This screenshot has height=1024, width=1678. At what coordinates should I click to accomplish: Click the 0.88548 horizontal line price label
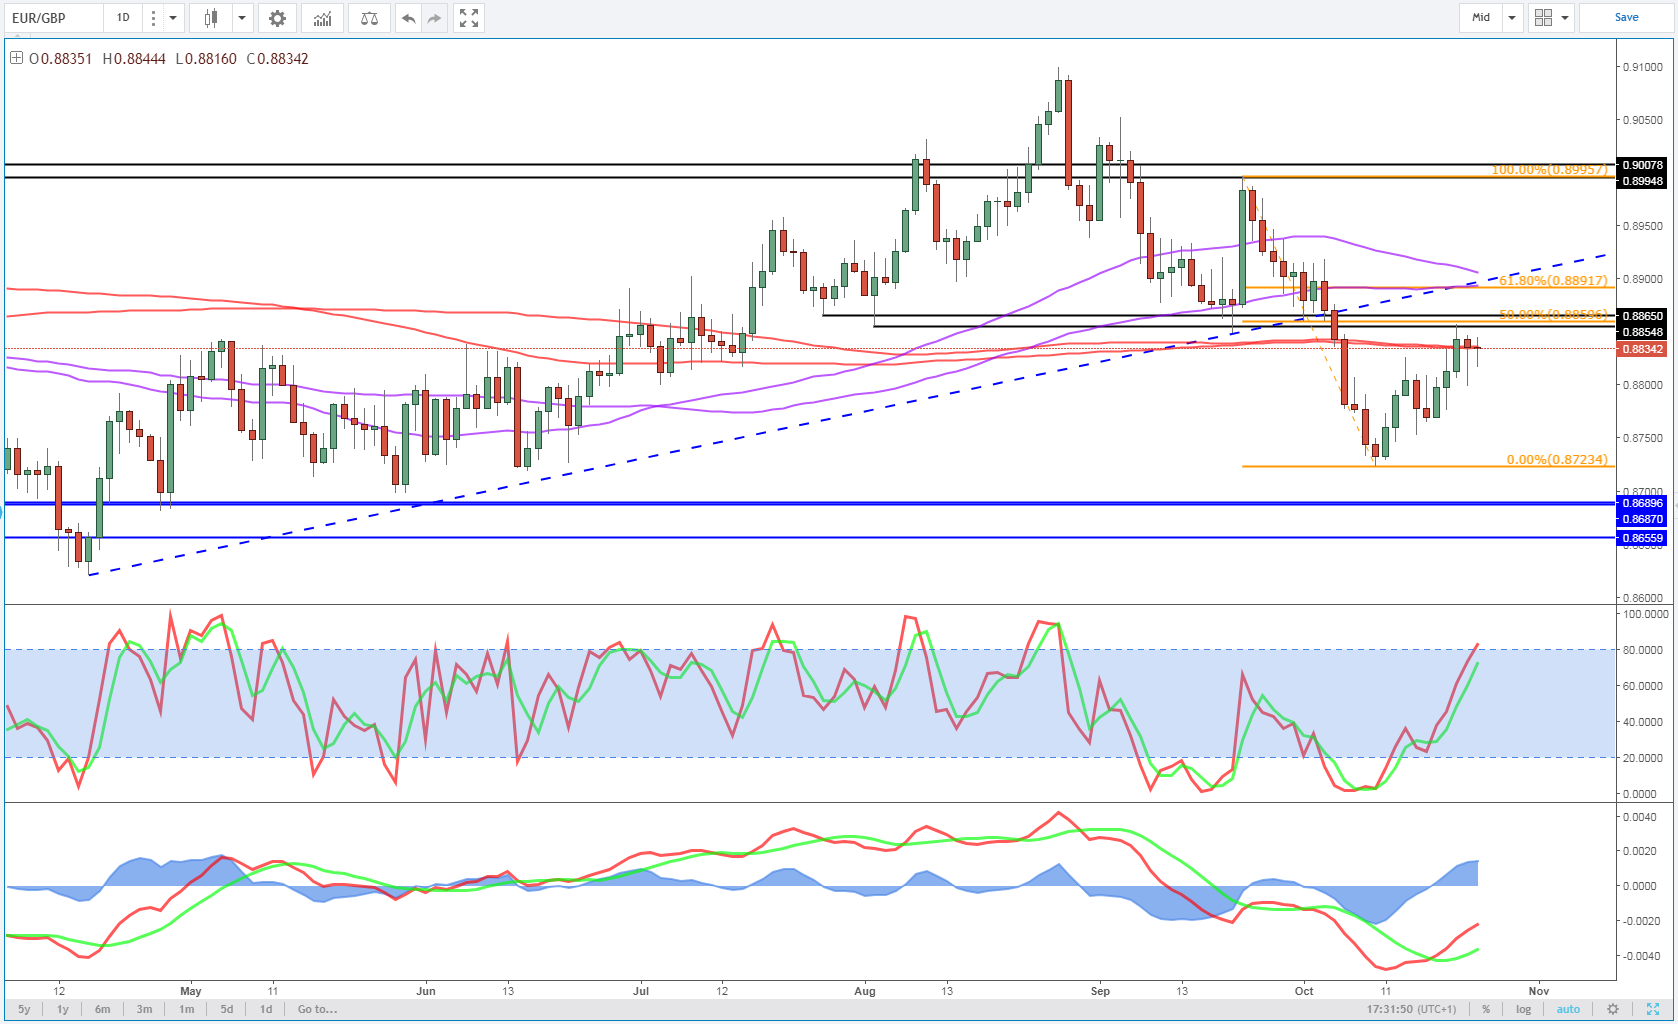(x=1642, y=332)
